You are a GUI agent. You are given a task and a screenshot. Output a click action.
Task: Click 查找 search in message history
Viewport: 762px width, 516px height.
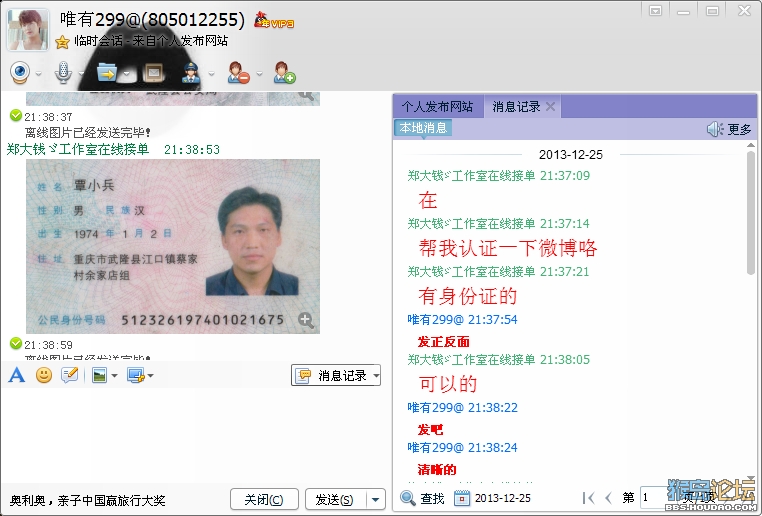(422, 498)
